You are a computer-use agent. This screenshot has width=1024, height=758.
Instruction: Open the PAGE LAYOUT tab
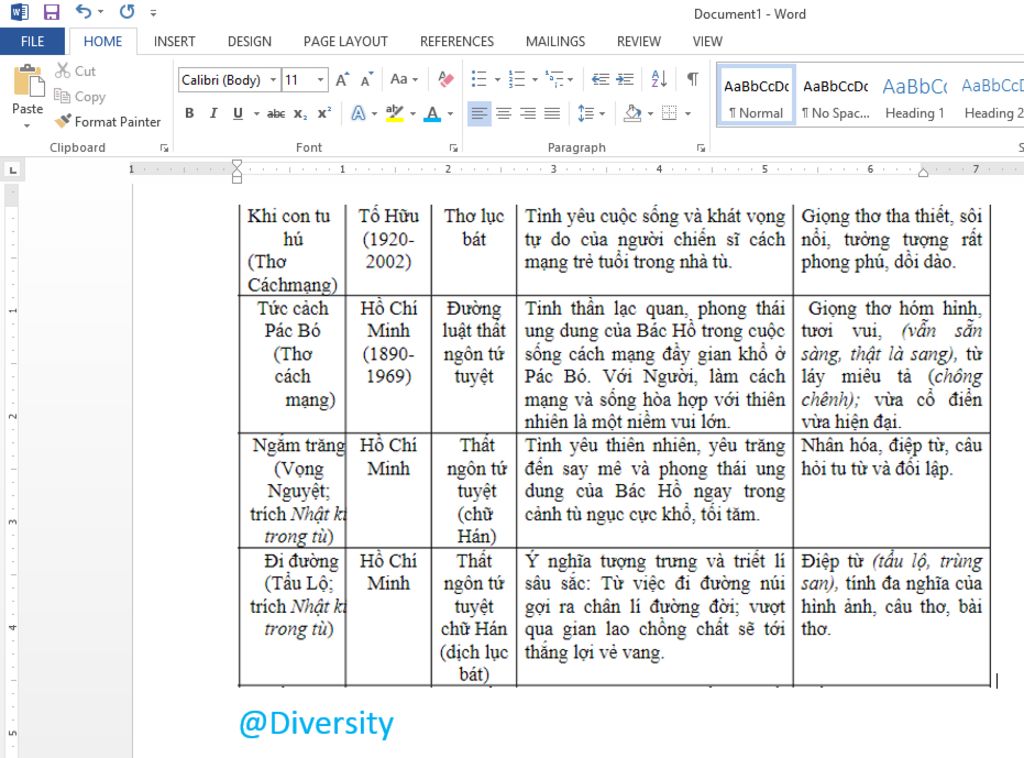(345, 41)
